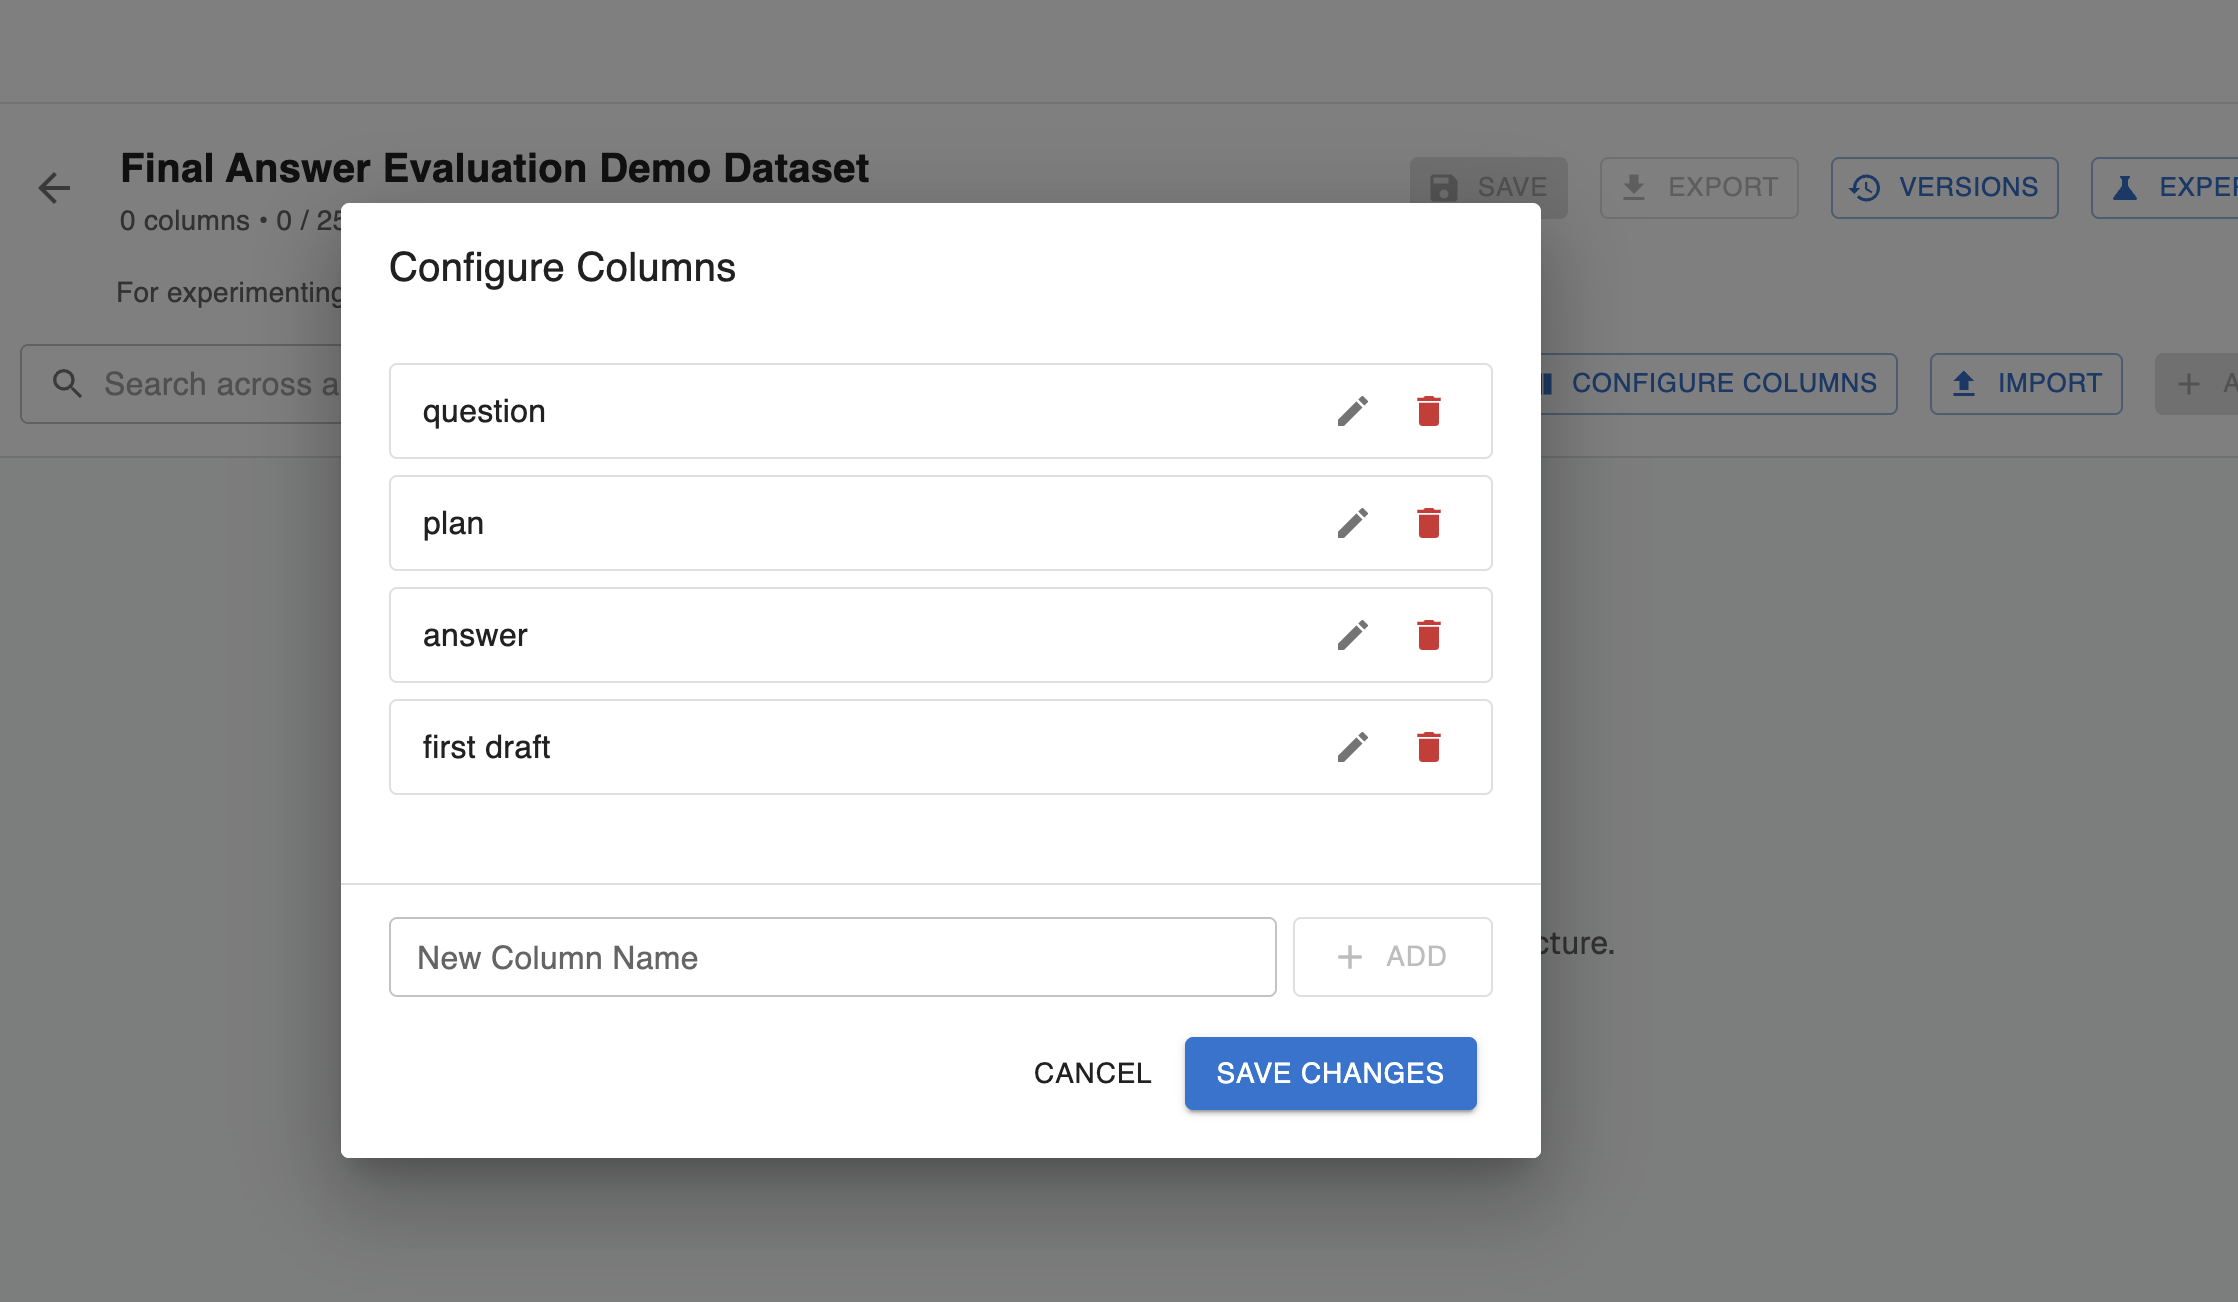Edit the first draft column name
Image resolution: width=2238 pixels, height=1302 pixels.
click(x=1352, y=747)
